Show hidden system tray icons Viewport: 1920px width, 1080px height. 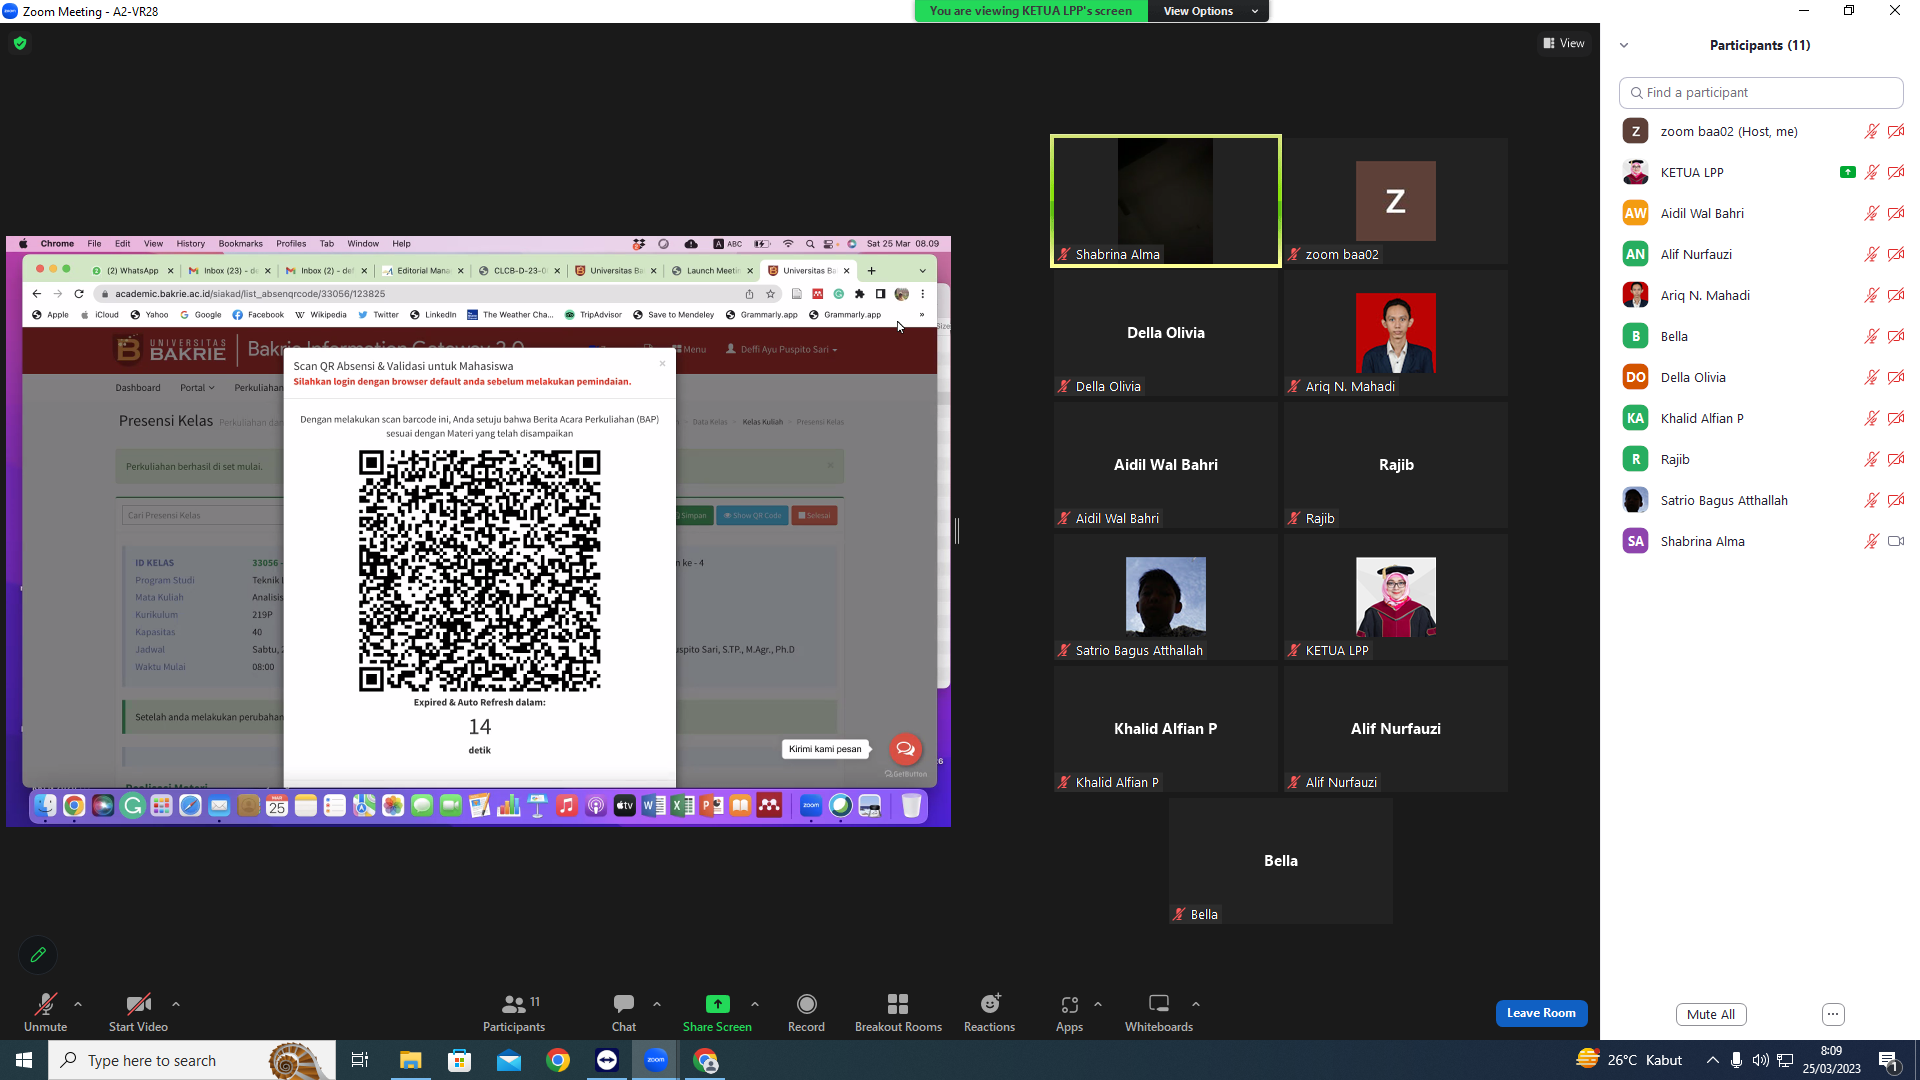[x=1713, y=1060]
